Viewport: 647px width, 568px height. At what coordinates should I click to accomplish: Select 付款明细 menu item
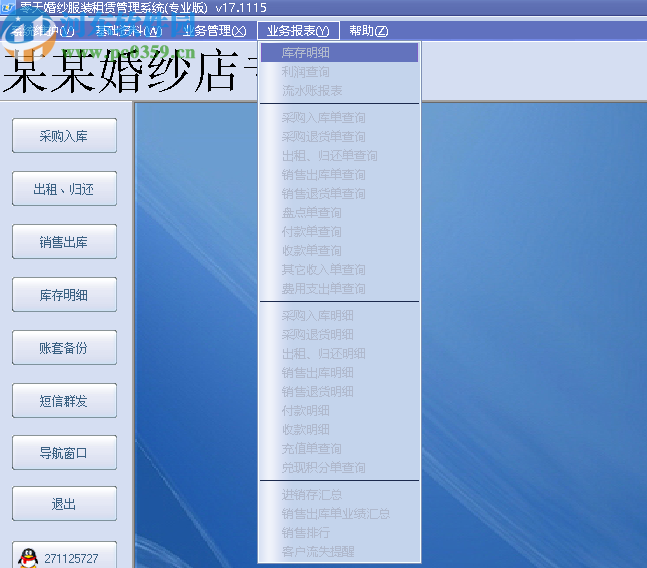point(339,411)
